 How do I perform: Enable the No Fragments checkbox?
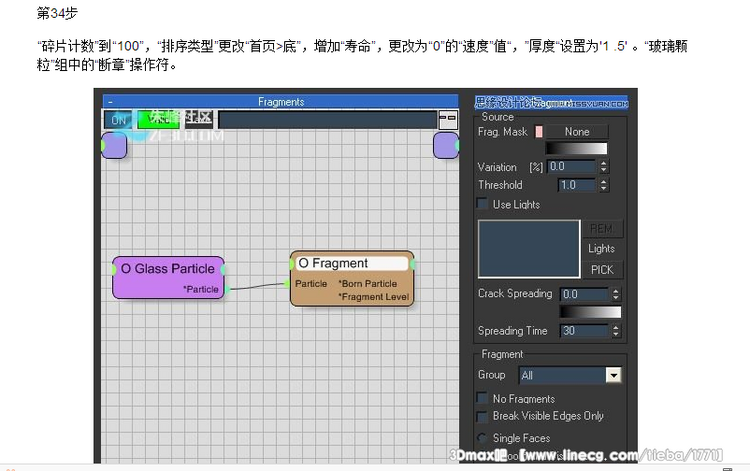(x=482, y=398)
